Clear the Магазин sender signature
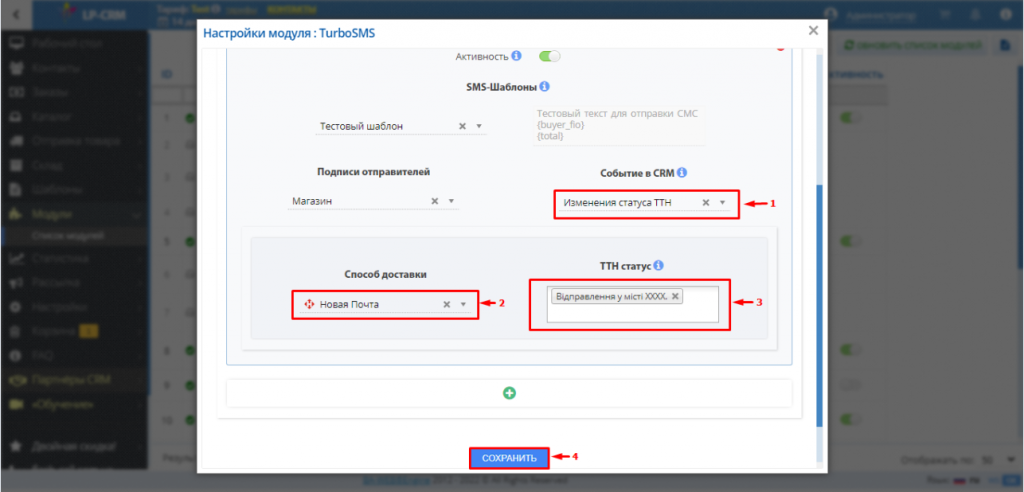1024x492 pixels. point(435,201)
